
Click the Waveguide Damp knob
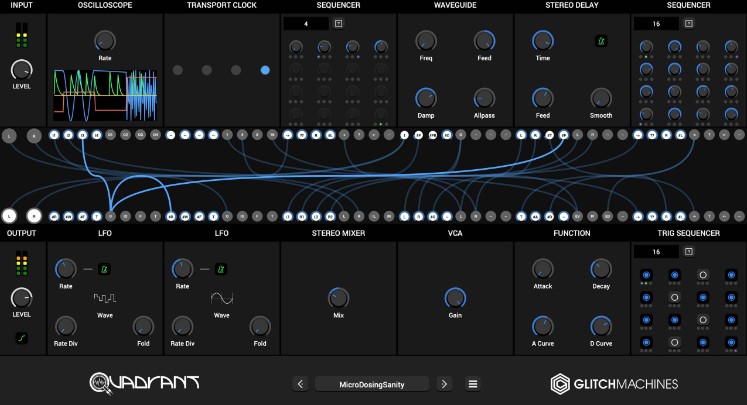[x=426, y=98]
